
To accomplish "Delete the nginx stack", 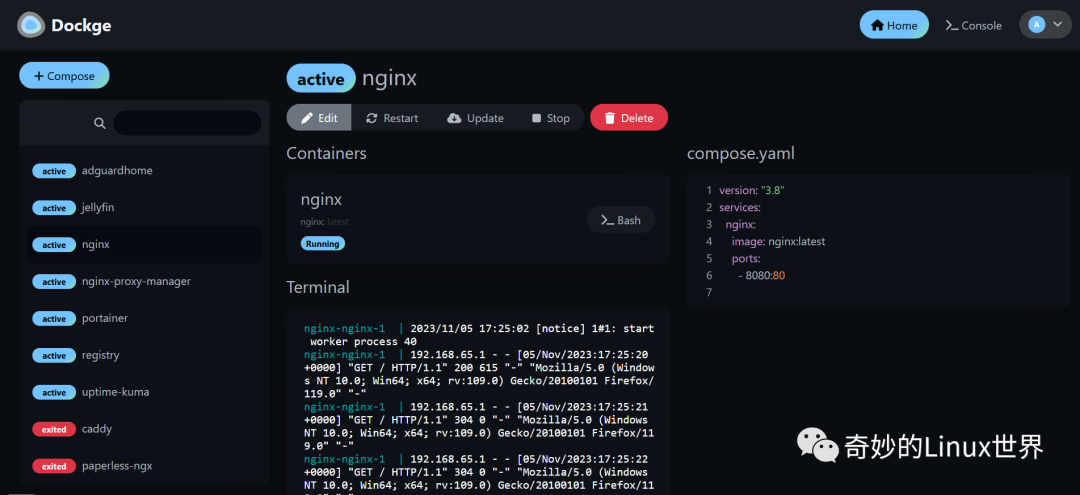I will (x=629, y=118).
